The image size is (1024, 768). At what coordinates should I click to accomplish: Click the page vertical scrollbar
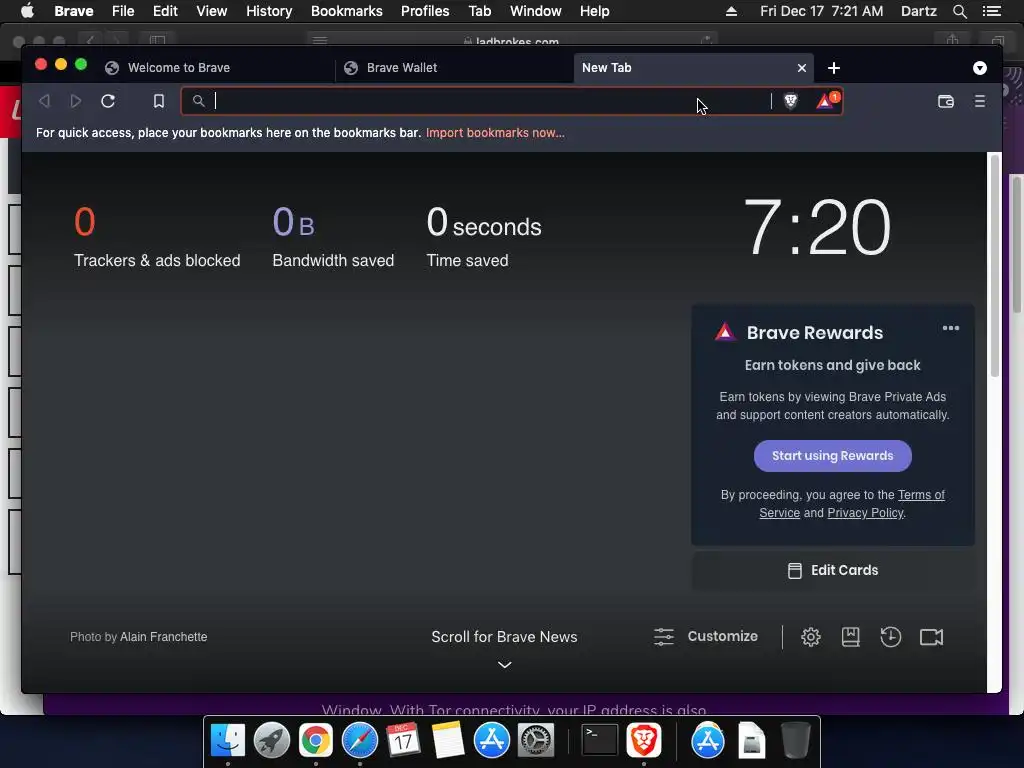(995, 266)
